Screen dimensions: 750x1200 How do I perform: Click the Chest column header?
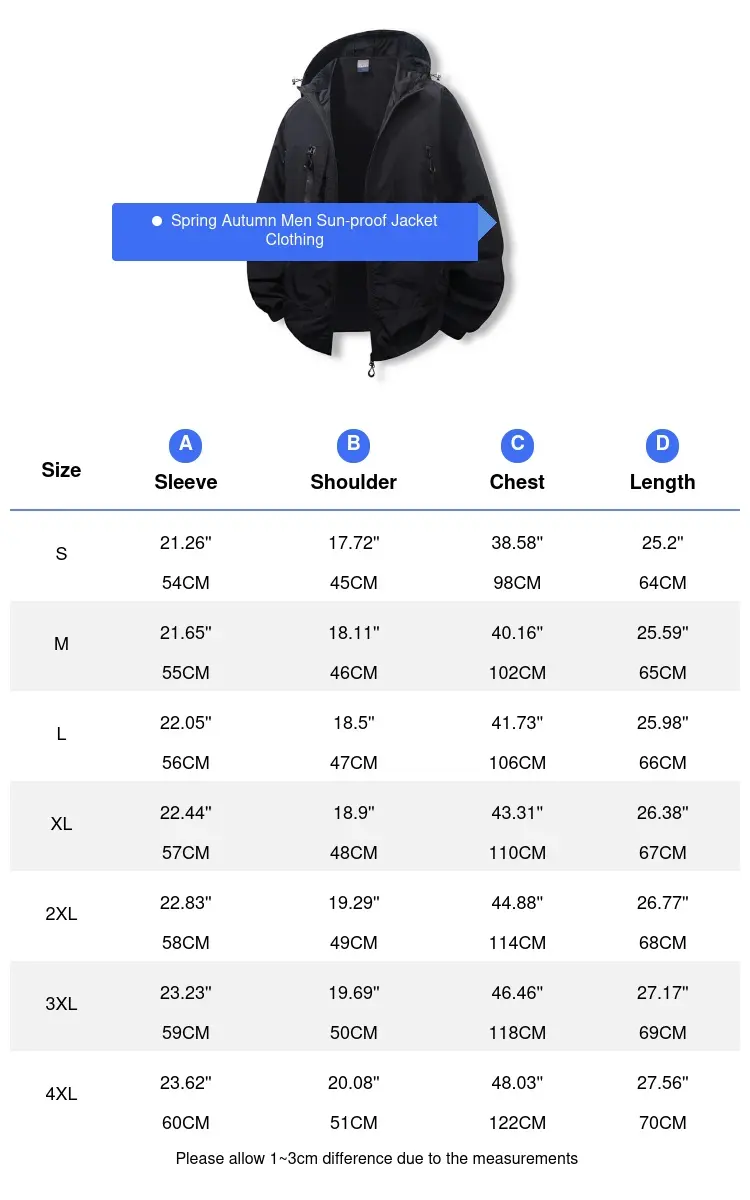(517, 482)
